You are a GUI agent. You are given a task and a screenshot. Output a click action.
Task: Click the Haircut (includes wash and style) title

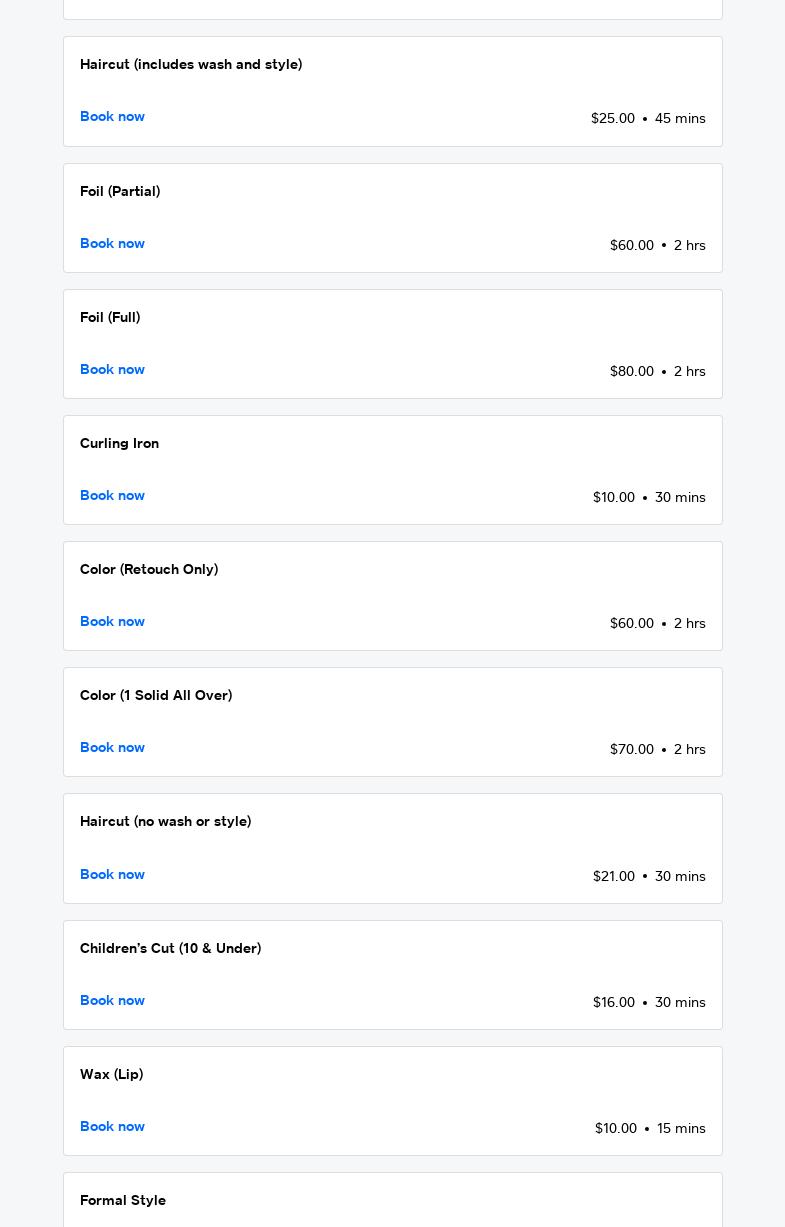click(x=191, y=64)
